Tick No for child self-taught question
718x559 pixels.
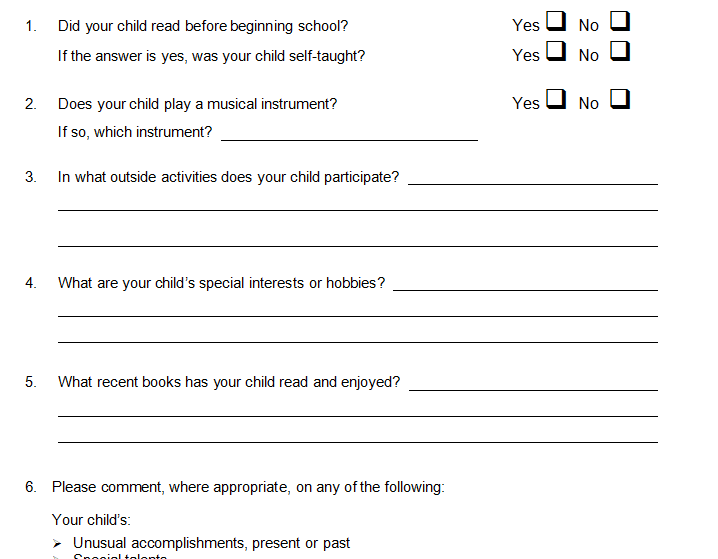(620, 51)
